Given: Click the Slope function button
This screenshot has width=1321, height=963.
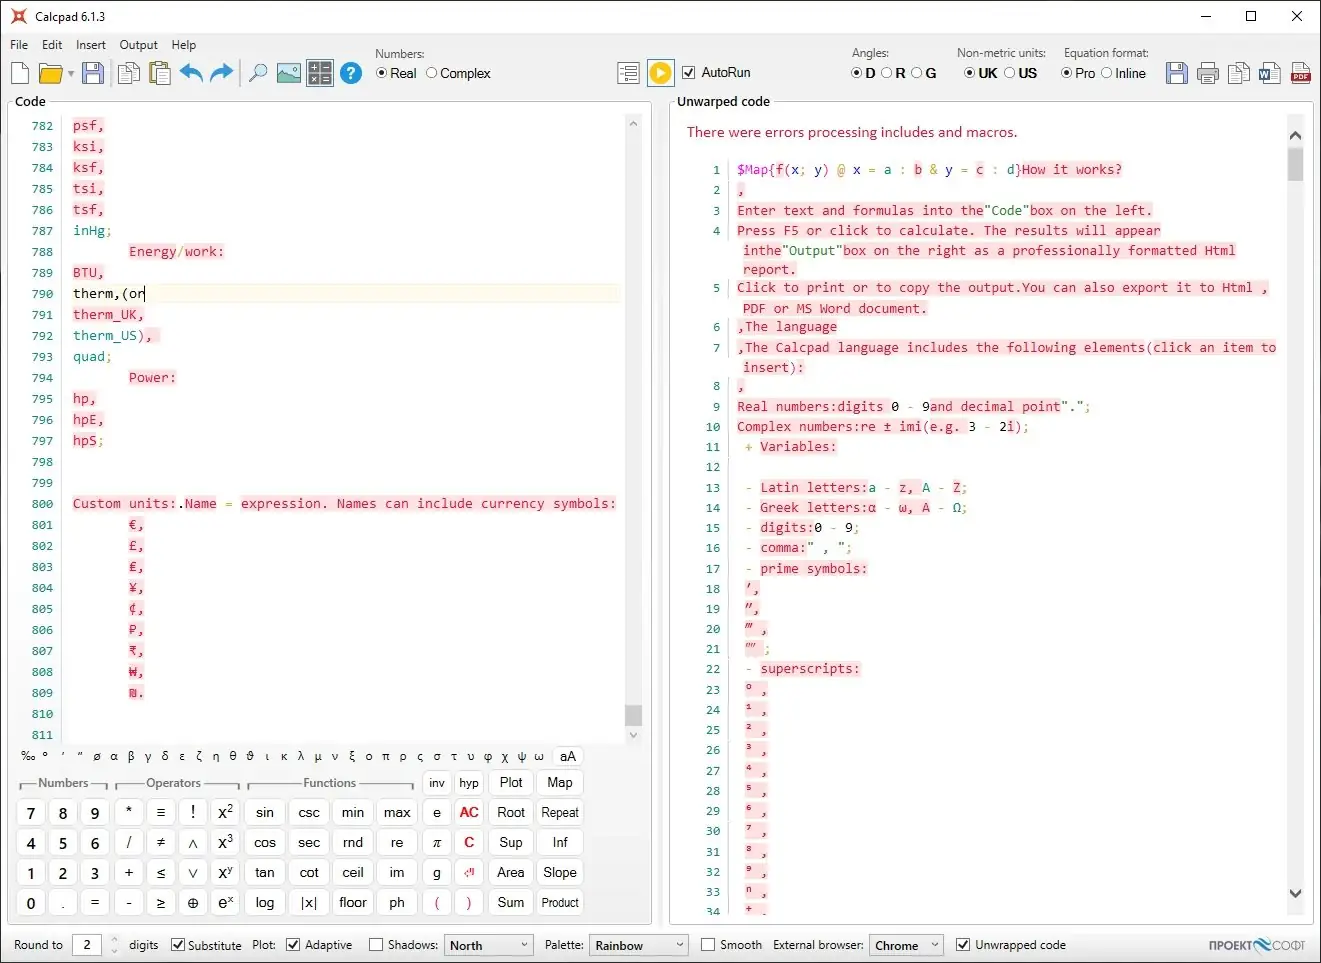Looking at the screenshot, I should click(560, 873).
